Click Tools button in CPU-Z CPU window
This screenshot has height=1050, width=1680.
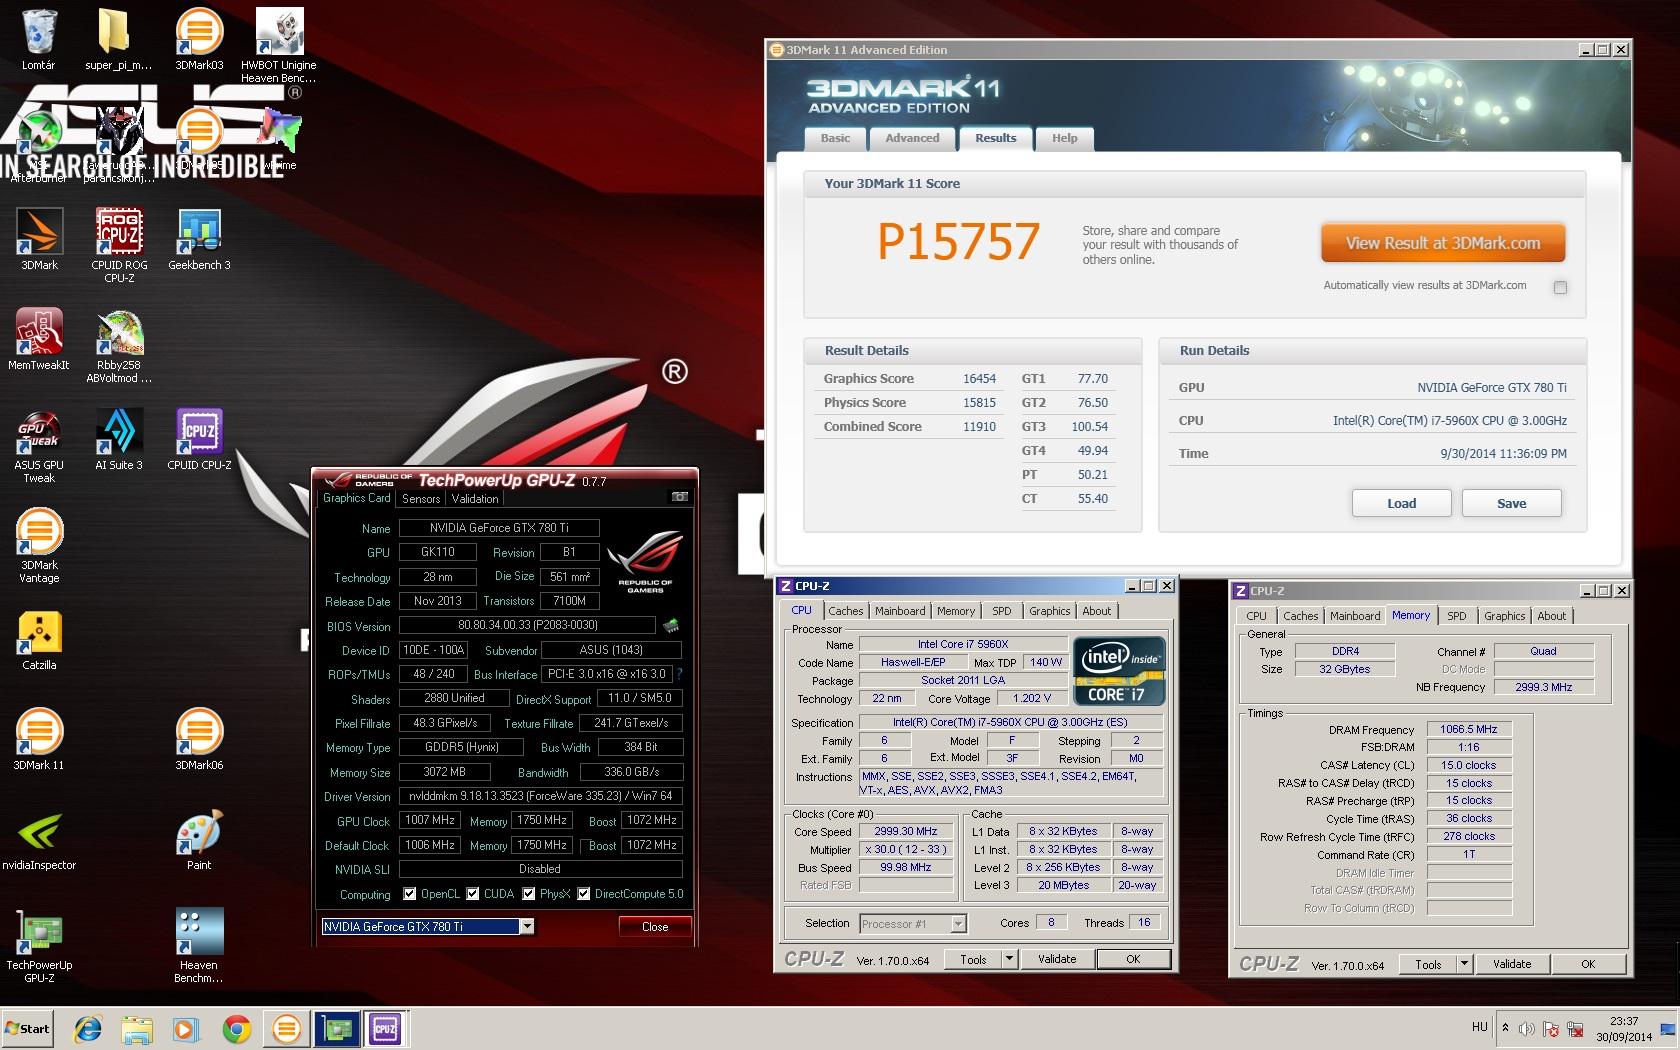coord(973,959)
